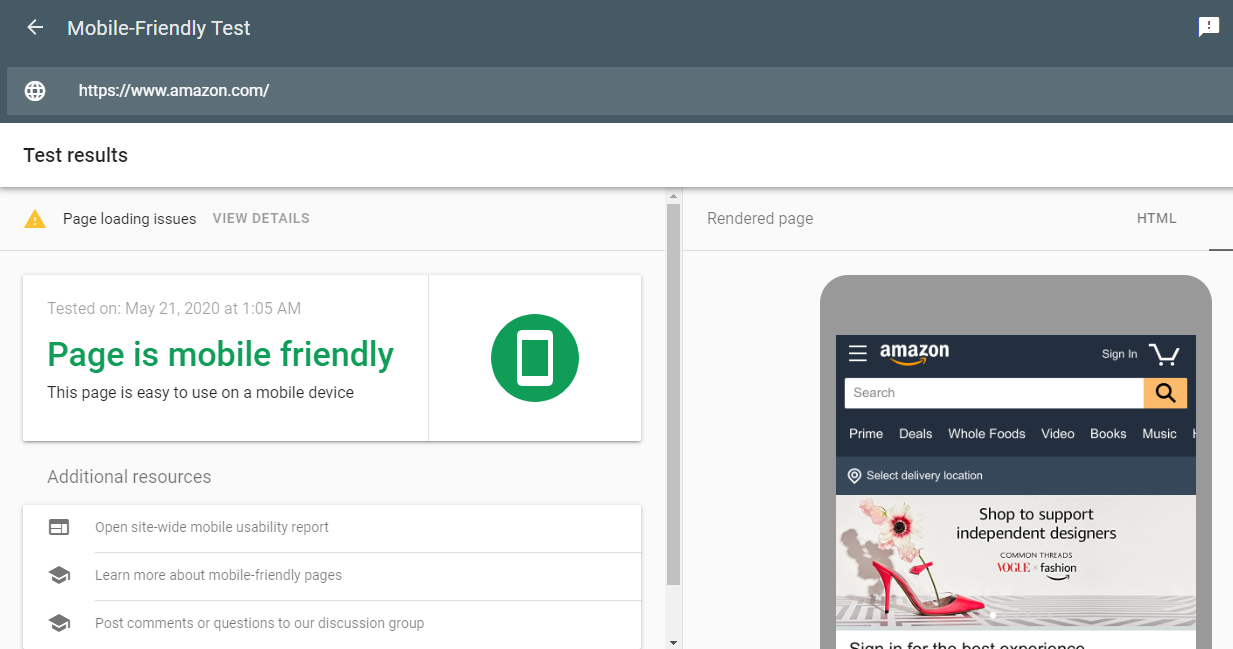1233x649 pixels.
Task: Click the Search box in Amazon preview
Action: coord(994,393)
